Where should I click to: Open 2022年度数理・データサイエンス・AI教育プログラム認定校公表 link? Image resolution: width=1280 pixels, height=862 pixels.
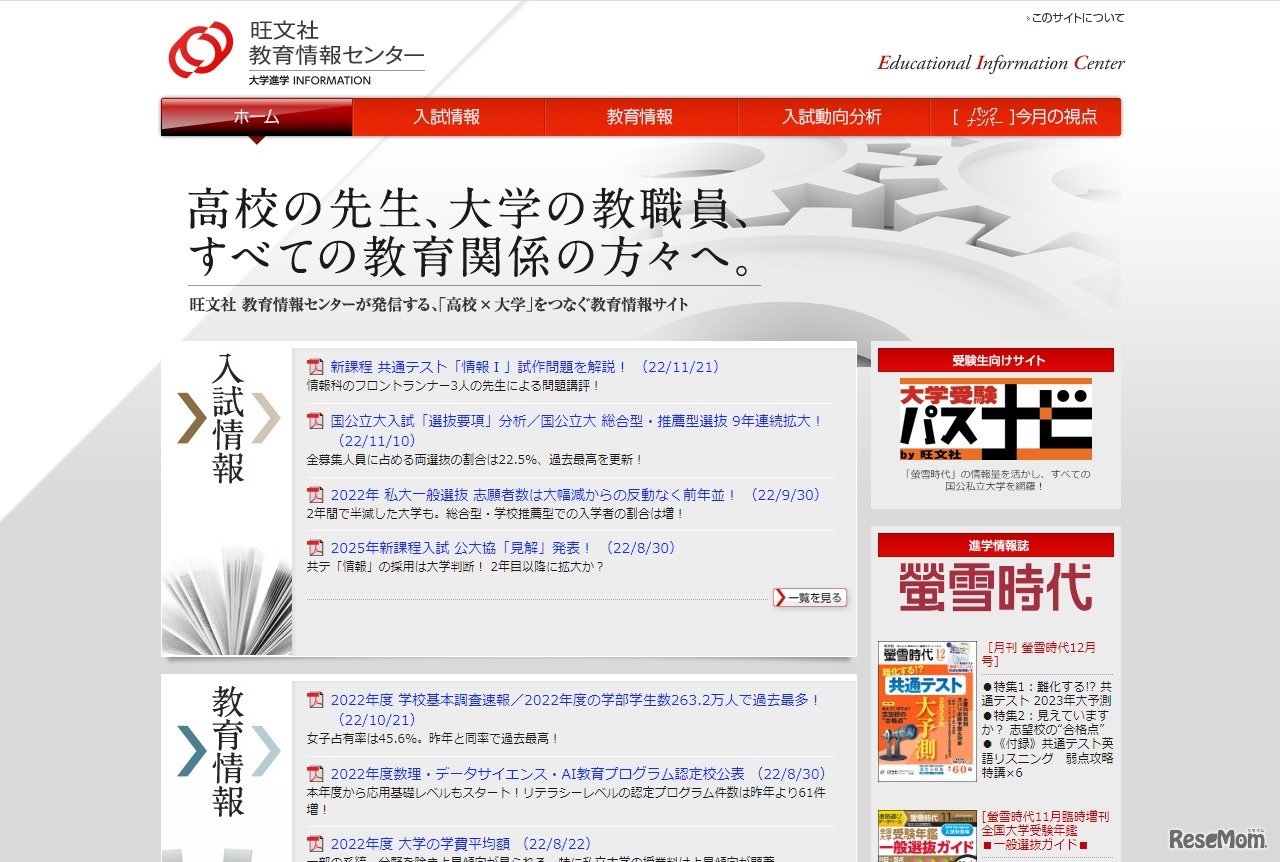578,774
